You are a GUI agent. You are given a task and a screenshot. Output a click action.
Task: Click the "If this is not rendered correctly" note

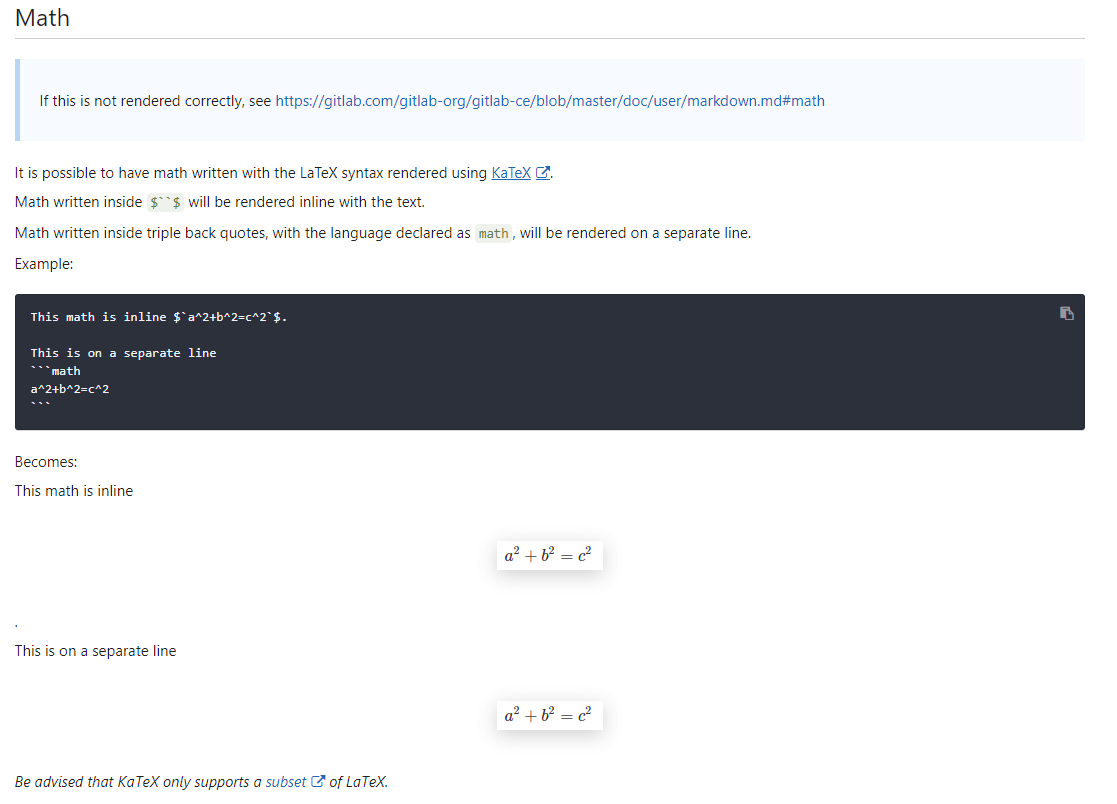tap(155, 101)
